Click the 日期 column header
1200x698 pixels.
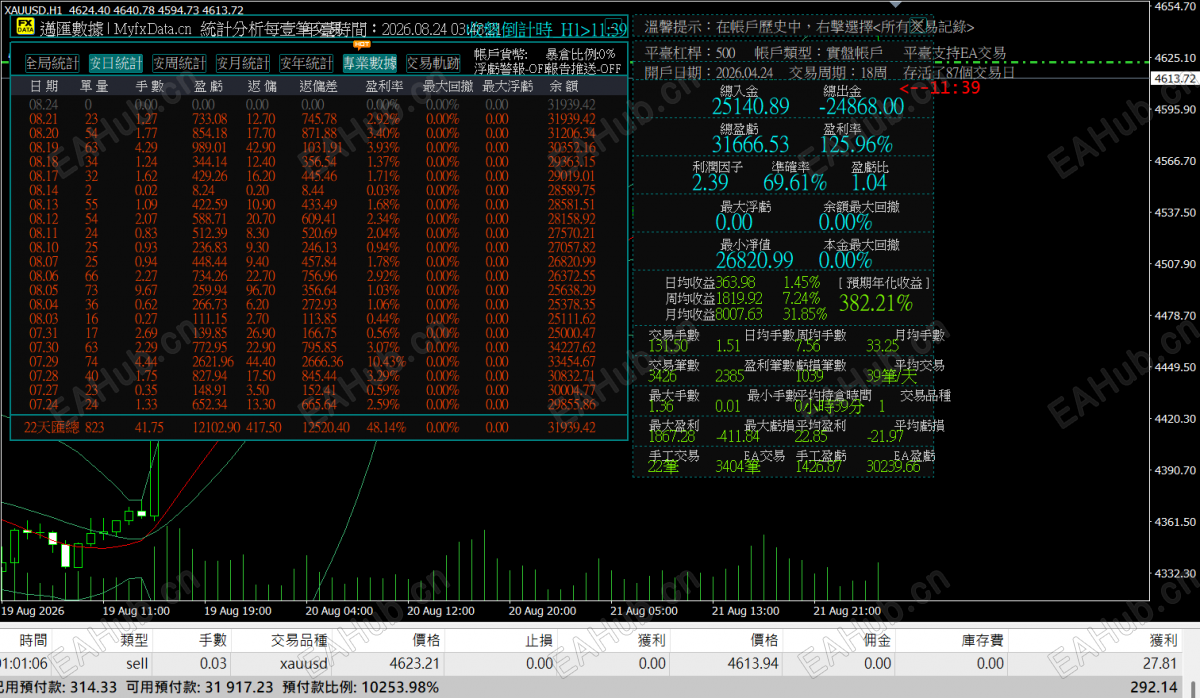tap(43, 86)
